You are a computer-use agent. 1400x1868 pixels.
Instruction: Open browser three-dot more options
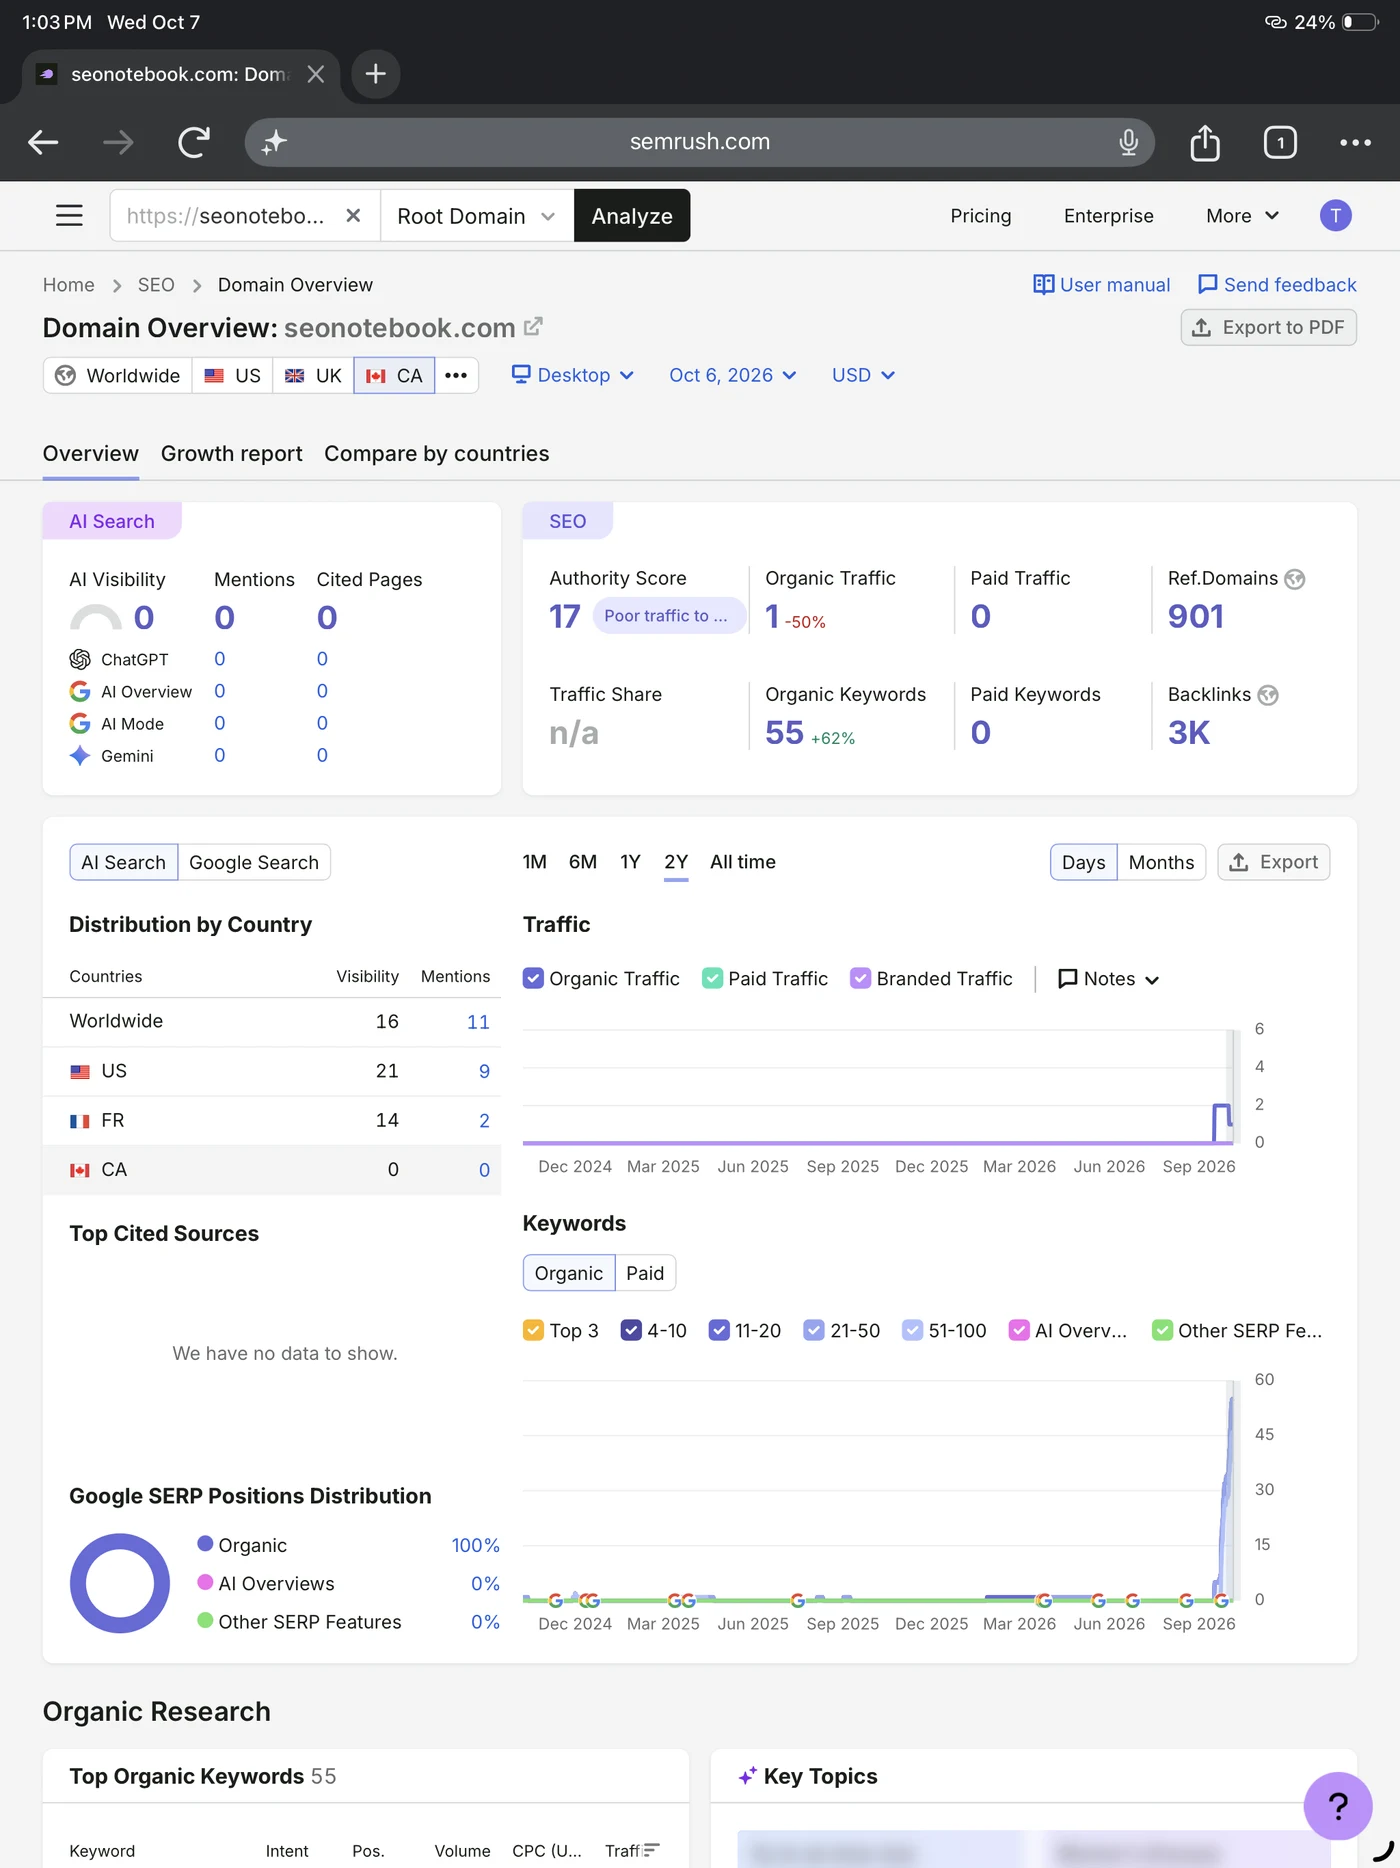click(1355, 142)
